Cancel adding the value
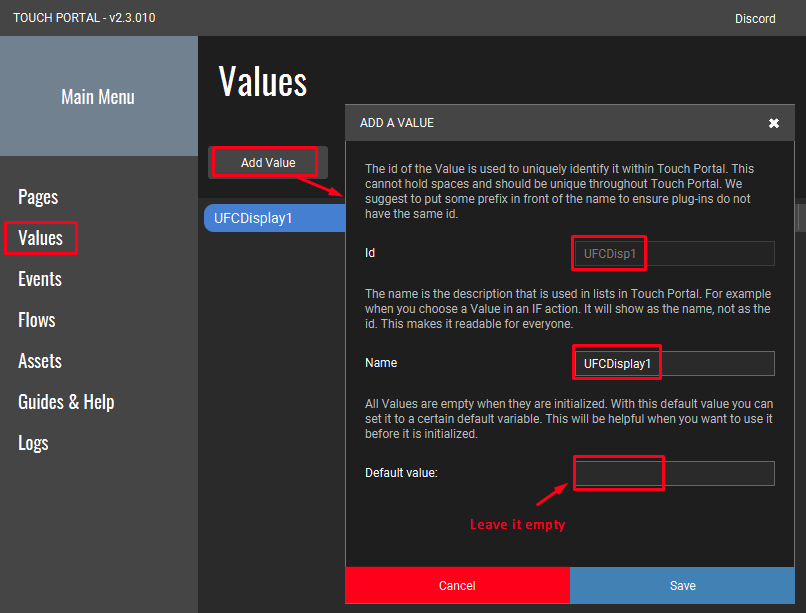Image resolution: width=806 pixels, height=613 pixels. (x=457, y=585)
